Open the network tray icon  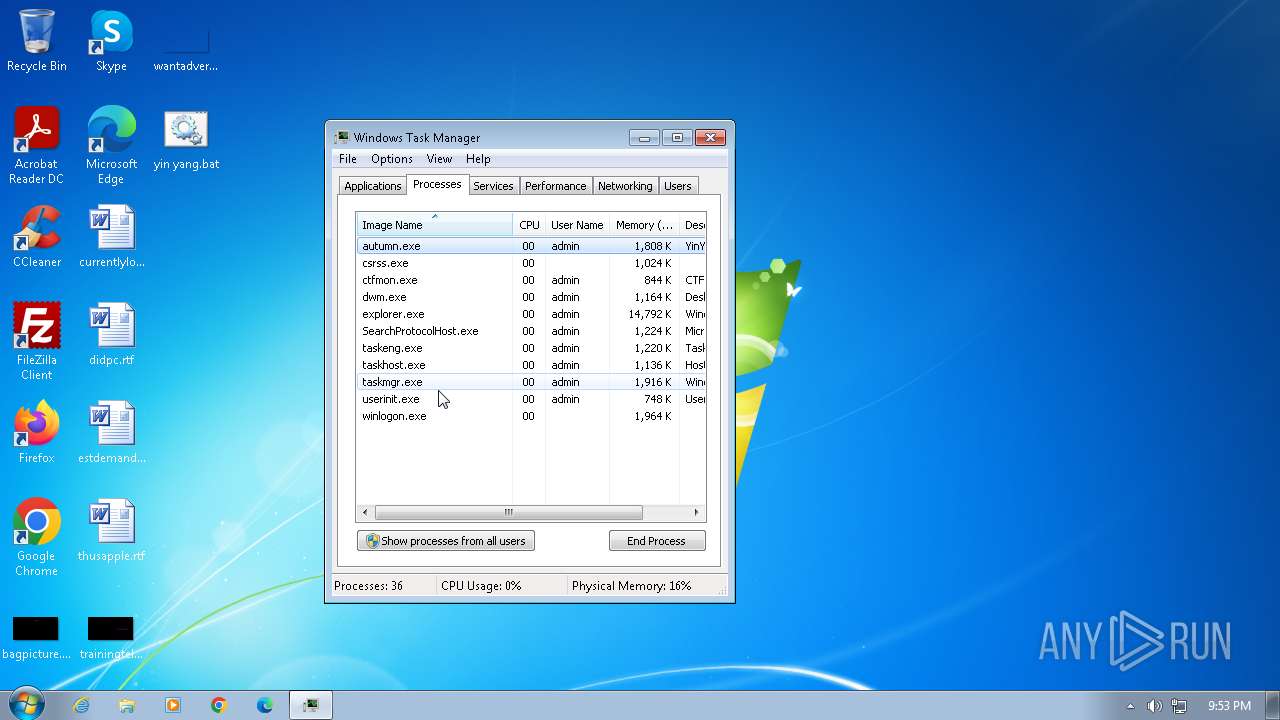point(1179,706)
